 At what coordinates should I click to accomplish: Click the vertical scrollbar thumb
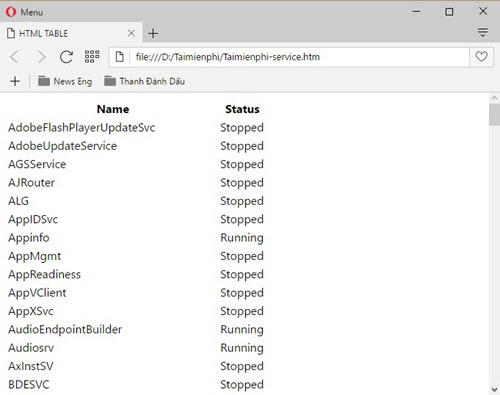click(x=494, y=114)
